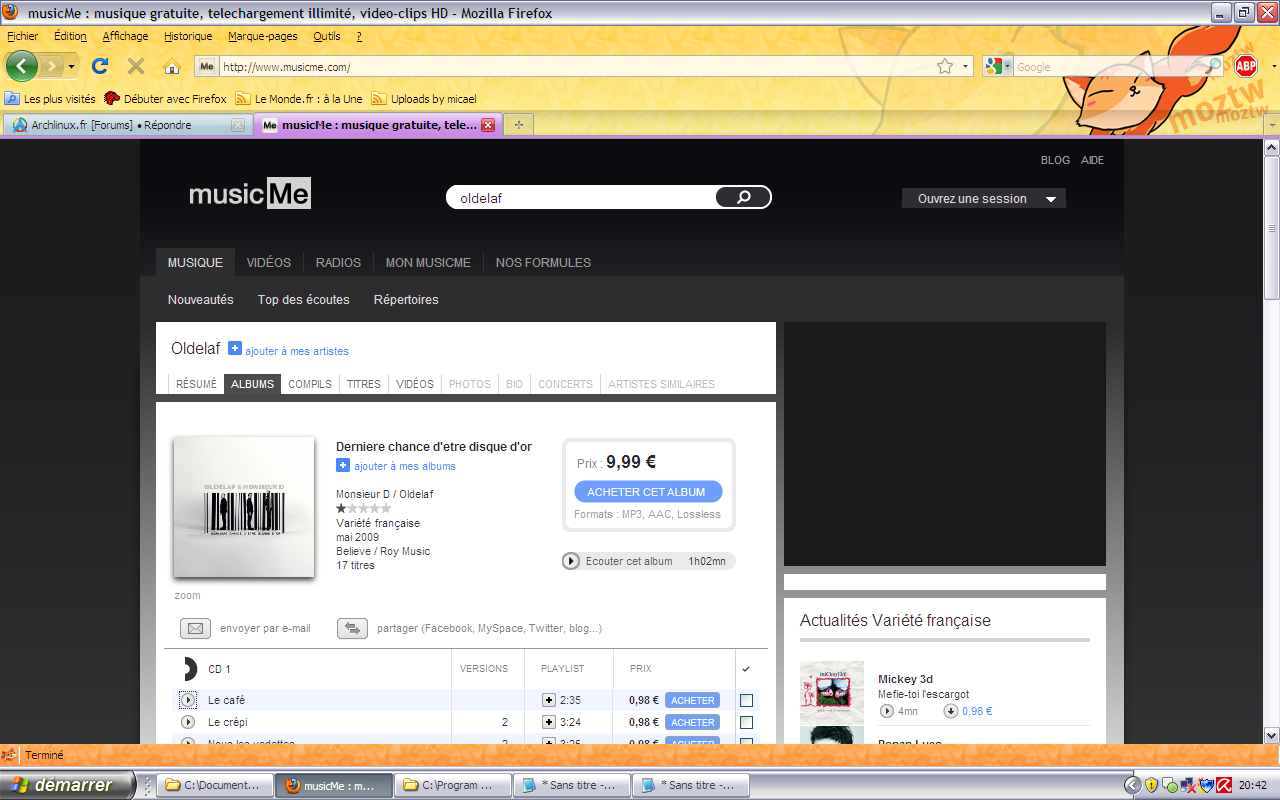This screenshot has height=800, width=1280.
Task: Open the list all tabs dropdown
Action: 1271,125
